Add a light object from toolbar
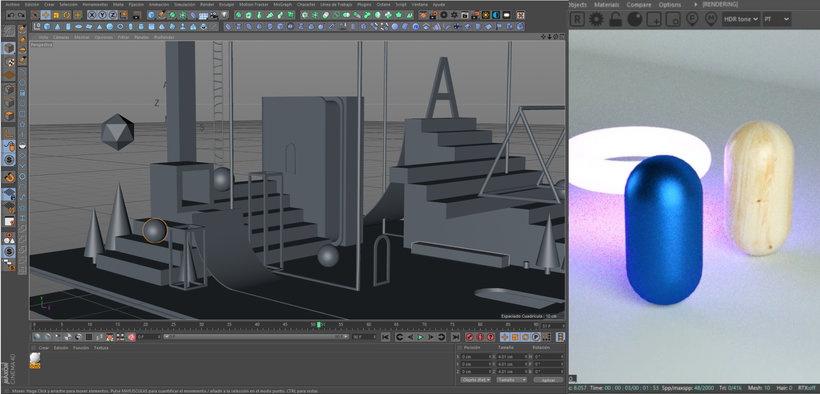This screenshot has height=394, width=820. click(224, 15)
